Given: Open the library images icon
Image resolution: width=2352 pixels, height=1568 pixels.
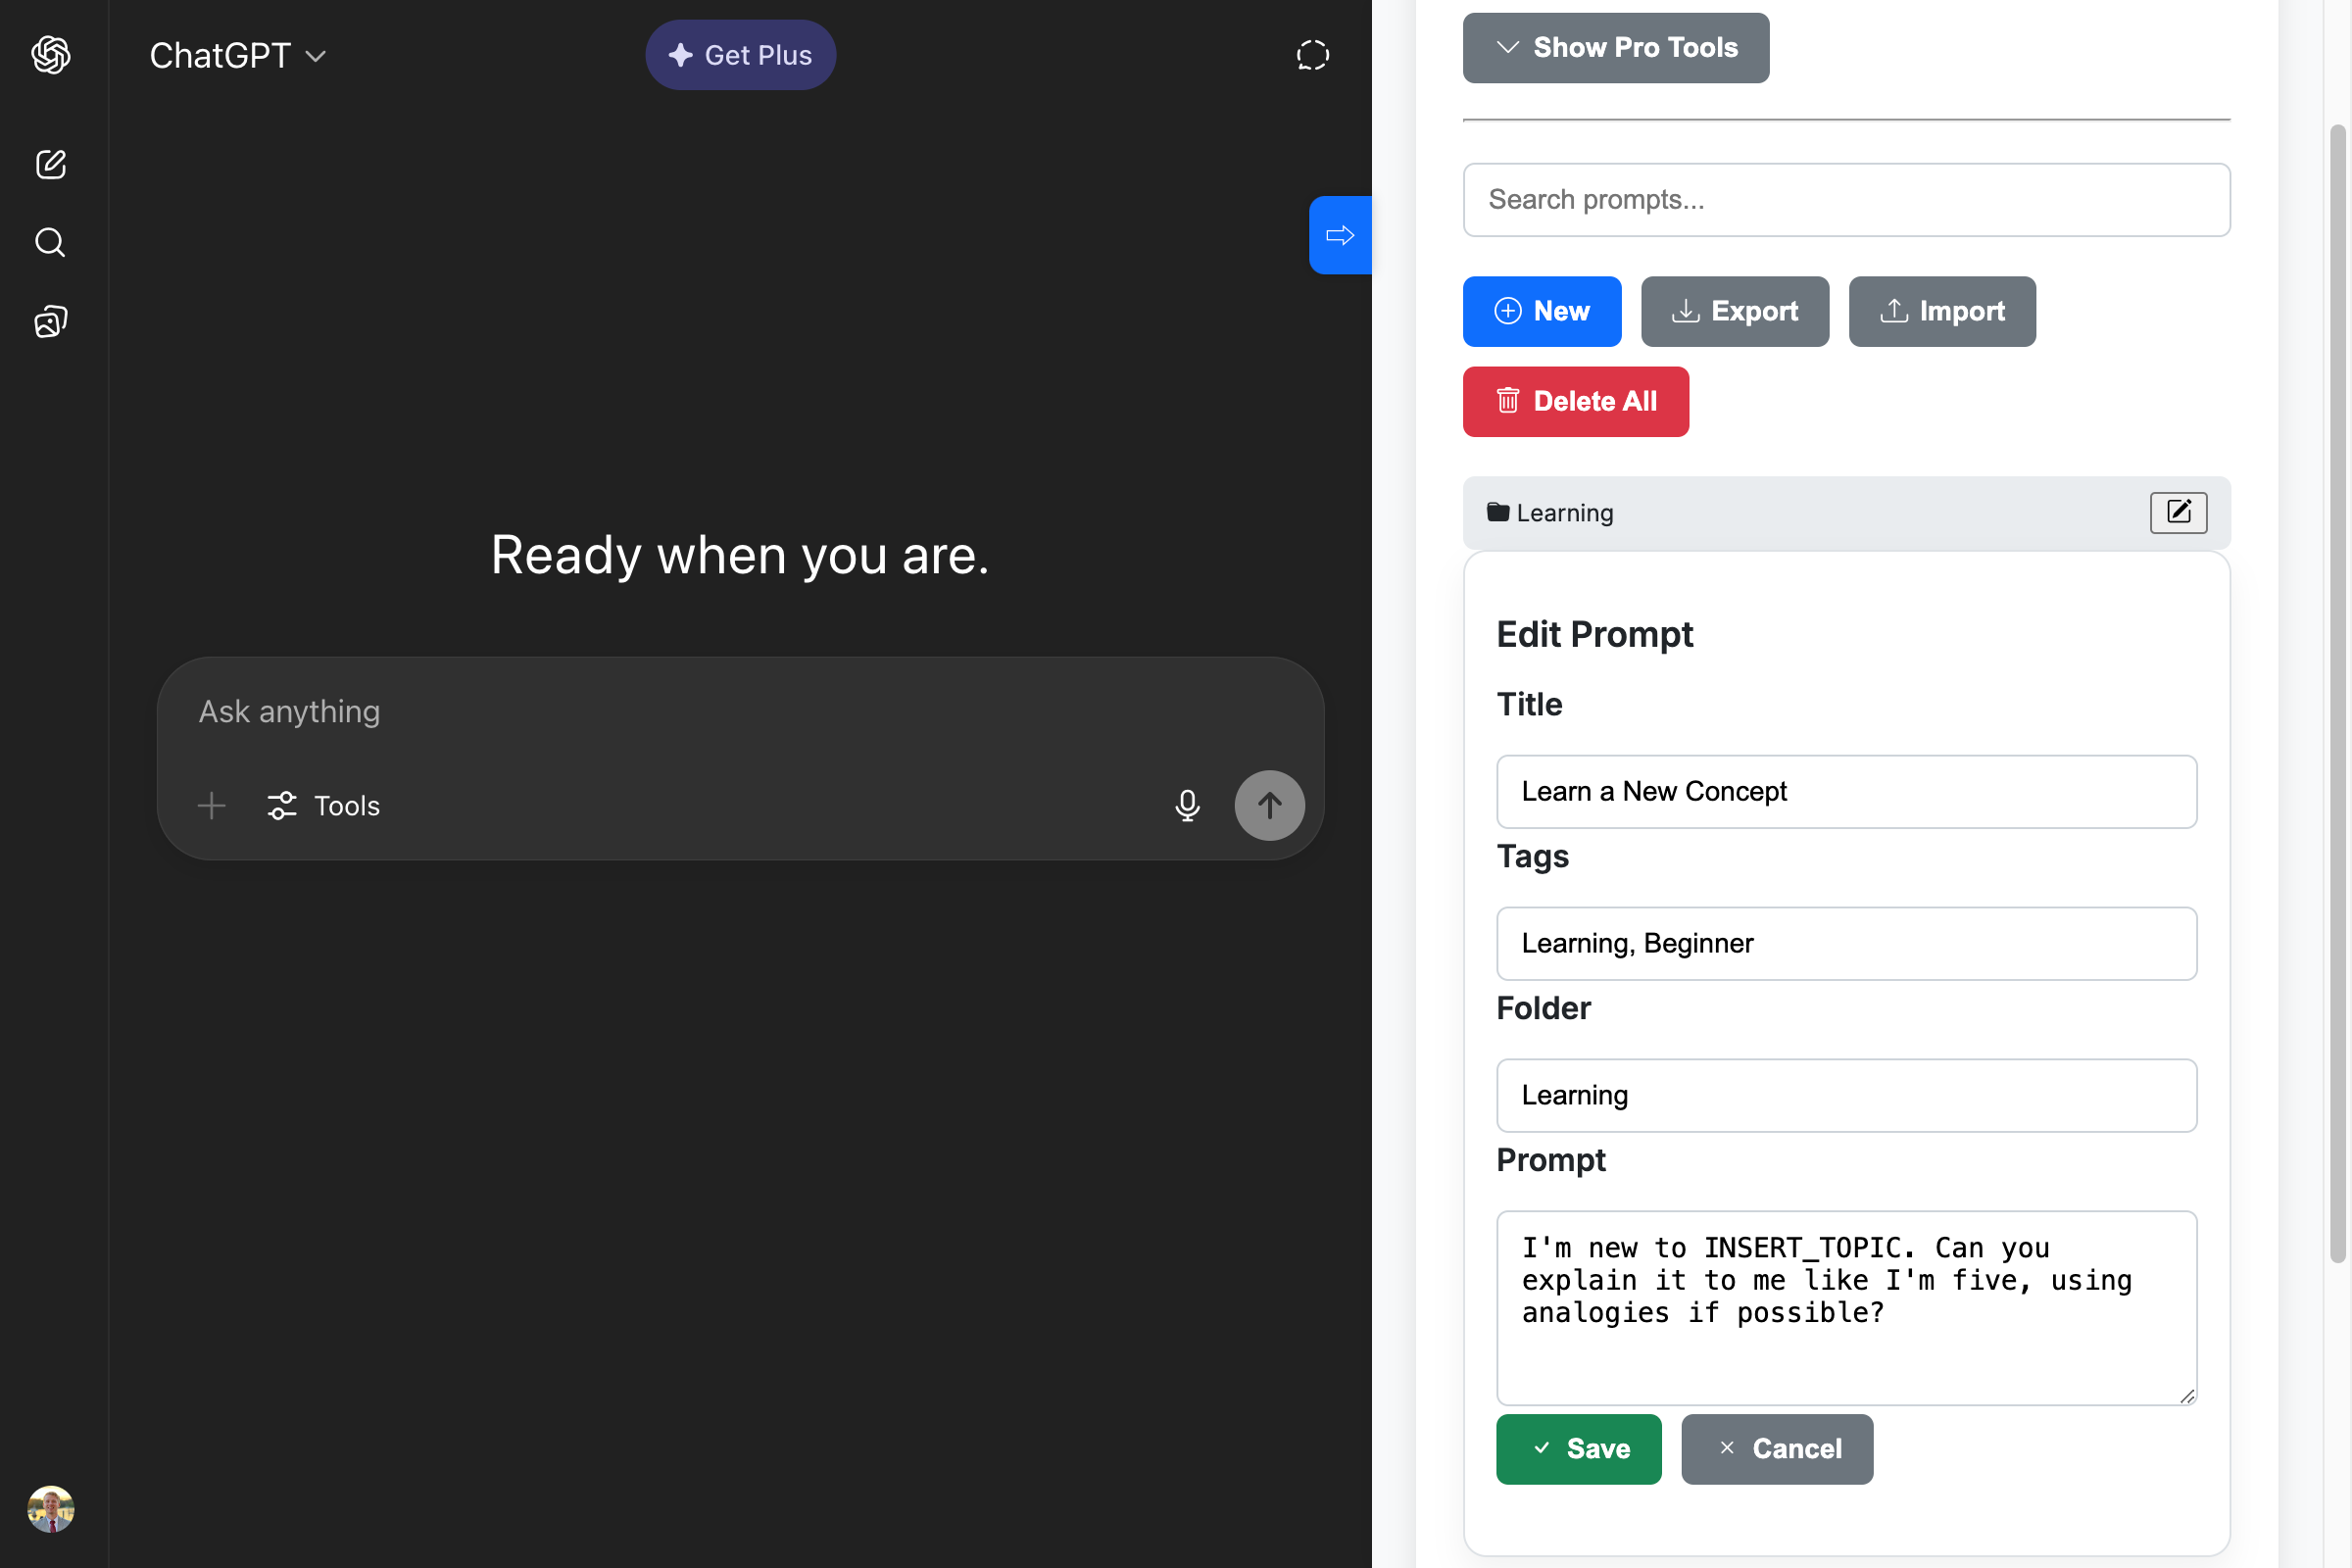Looking at the screenshot, I should [x=51, y=322].
